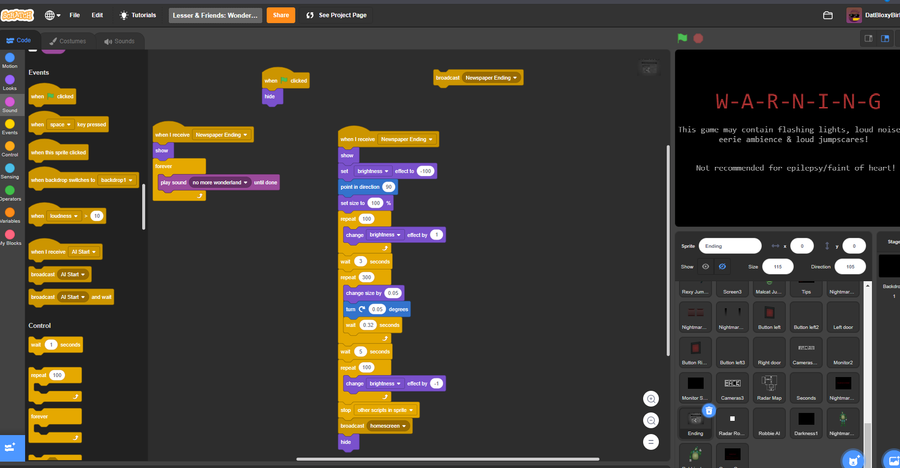Select Sensing block category
This screenshot has height=468, width=900.
(10, 171)
